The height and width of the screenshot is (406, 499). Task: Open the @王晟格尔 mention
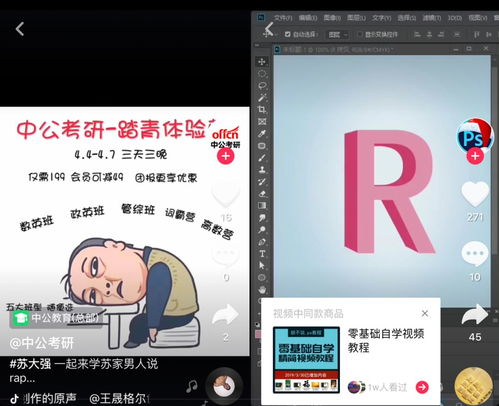(x=119, y=398)
